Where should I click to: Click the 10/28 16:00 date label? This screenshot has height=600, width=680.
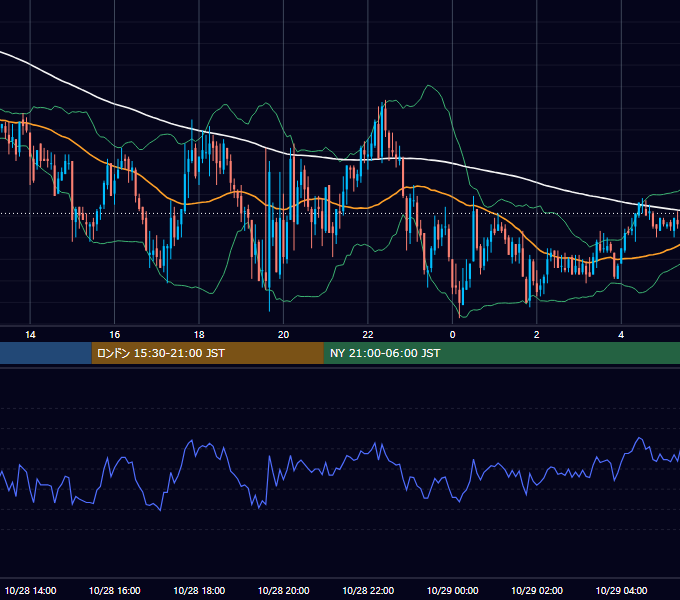coord(114,590)
